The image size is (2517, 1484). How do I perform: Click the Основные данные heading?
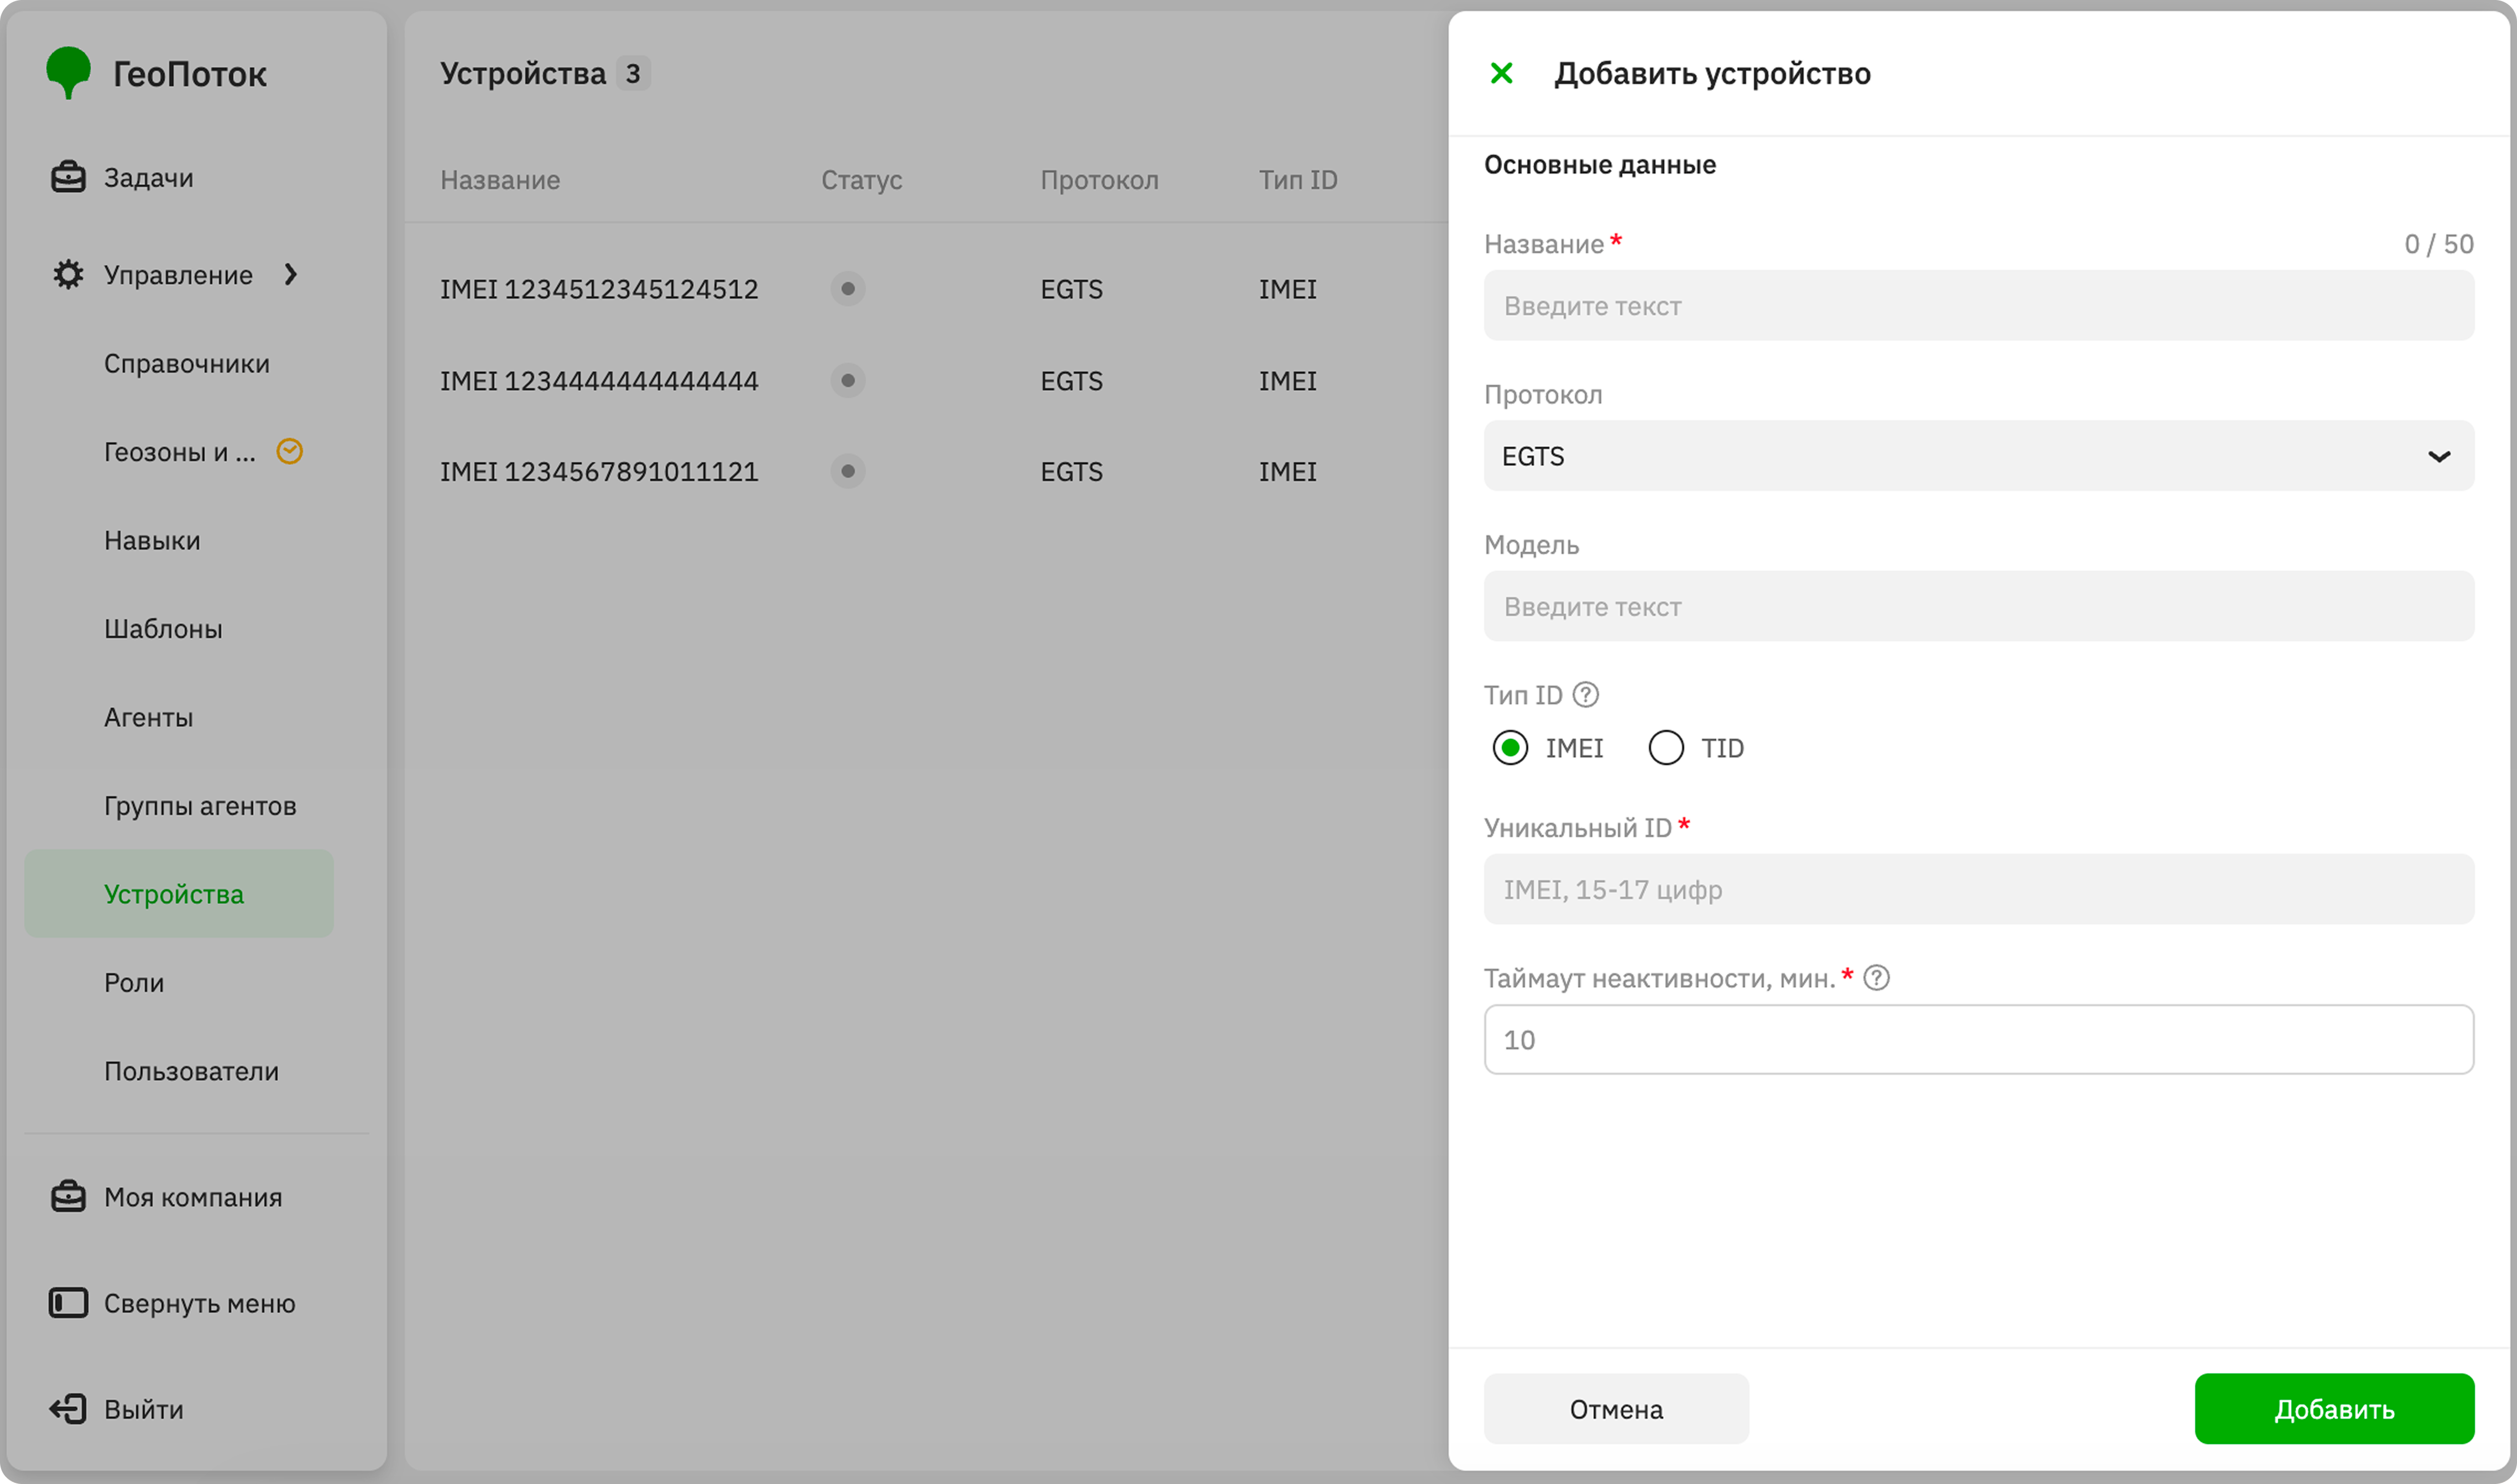[1599, 165]
